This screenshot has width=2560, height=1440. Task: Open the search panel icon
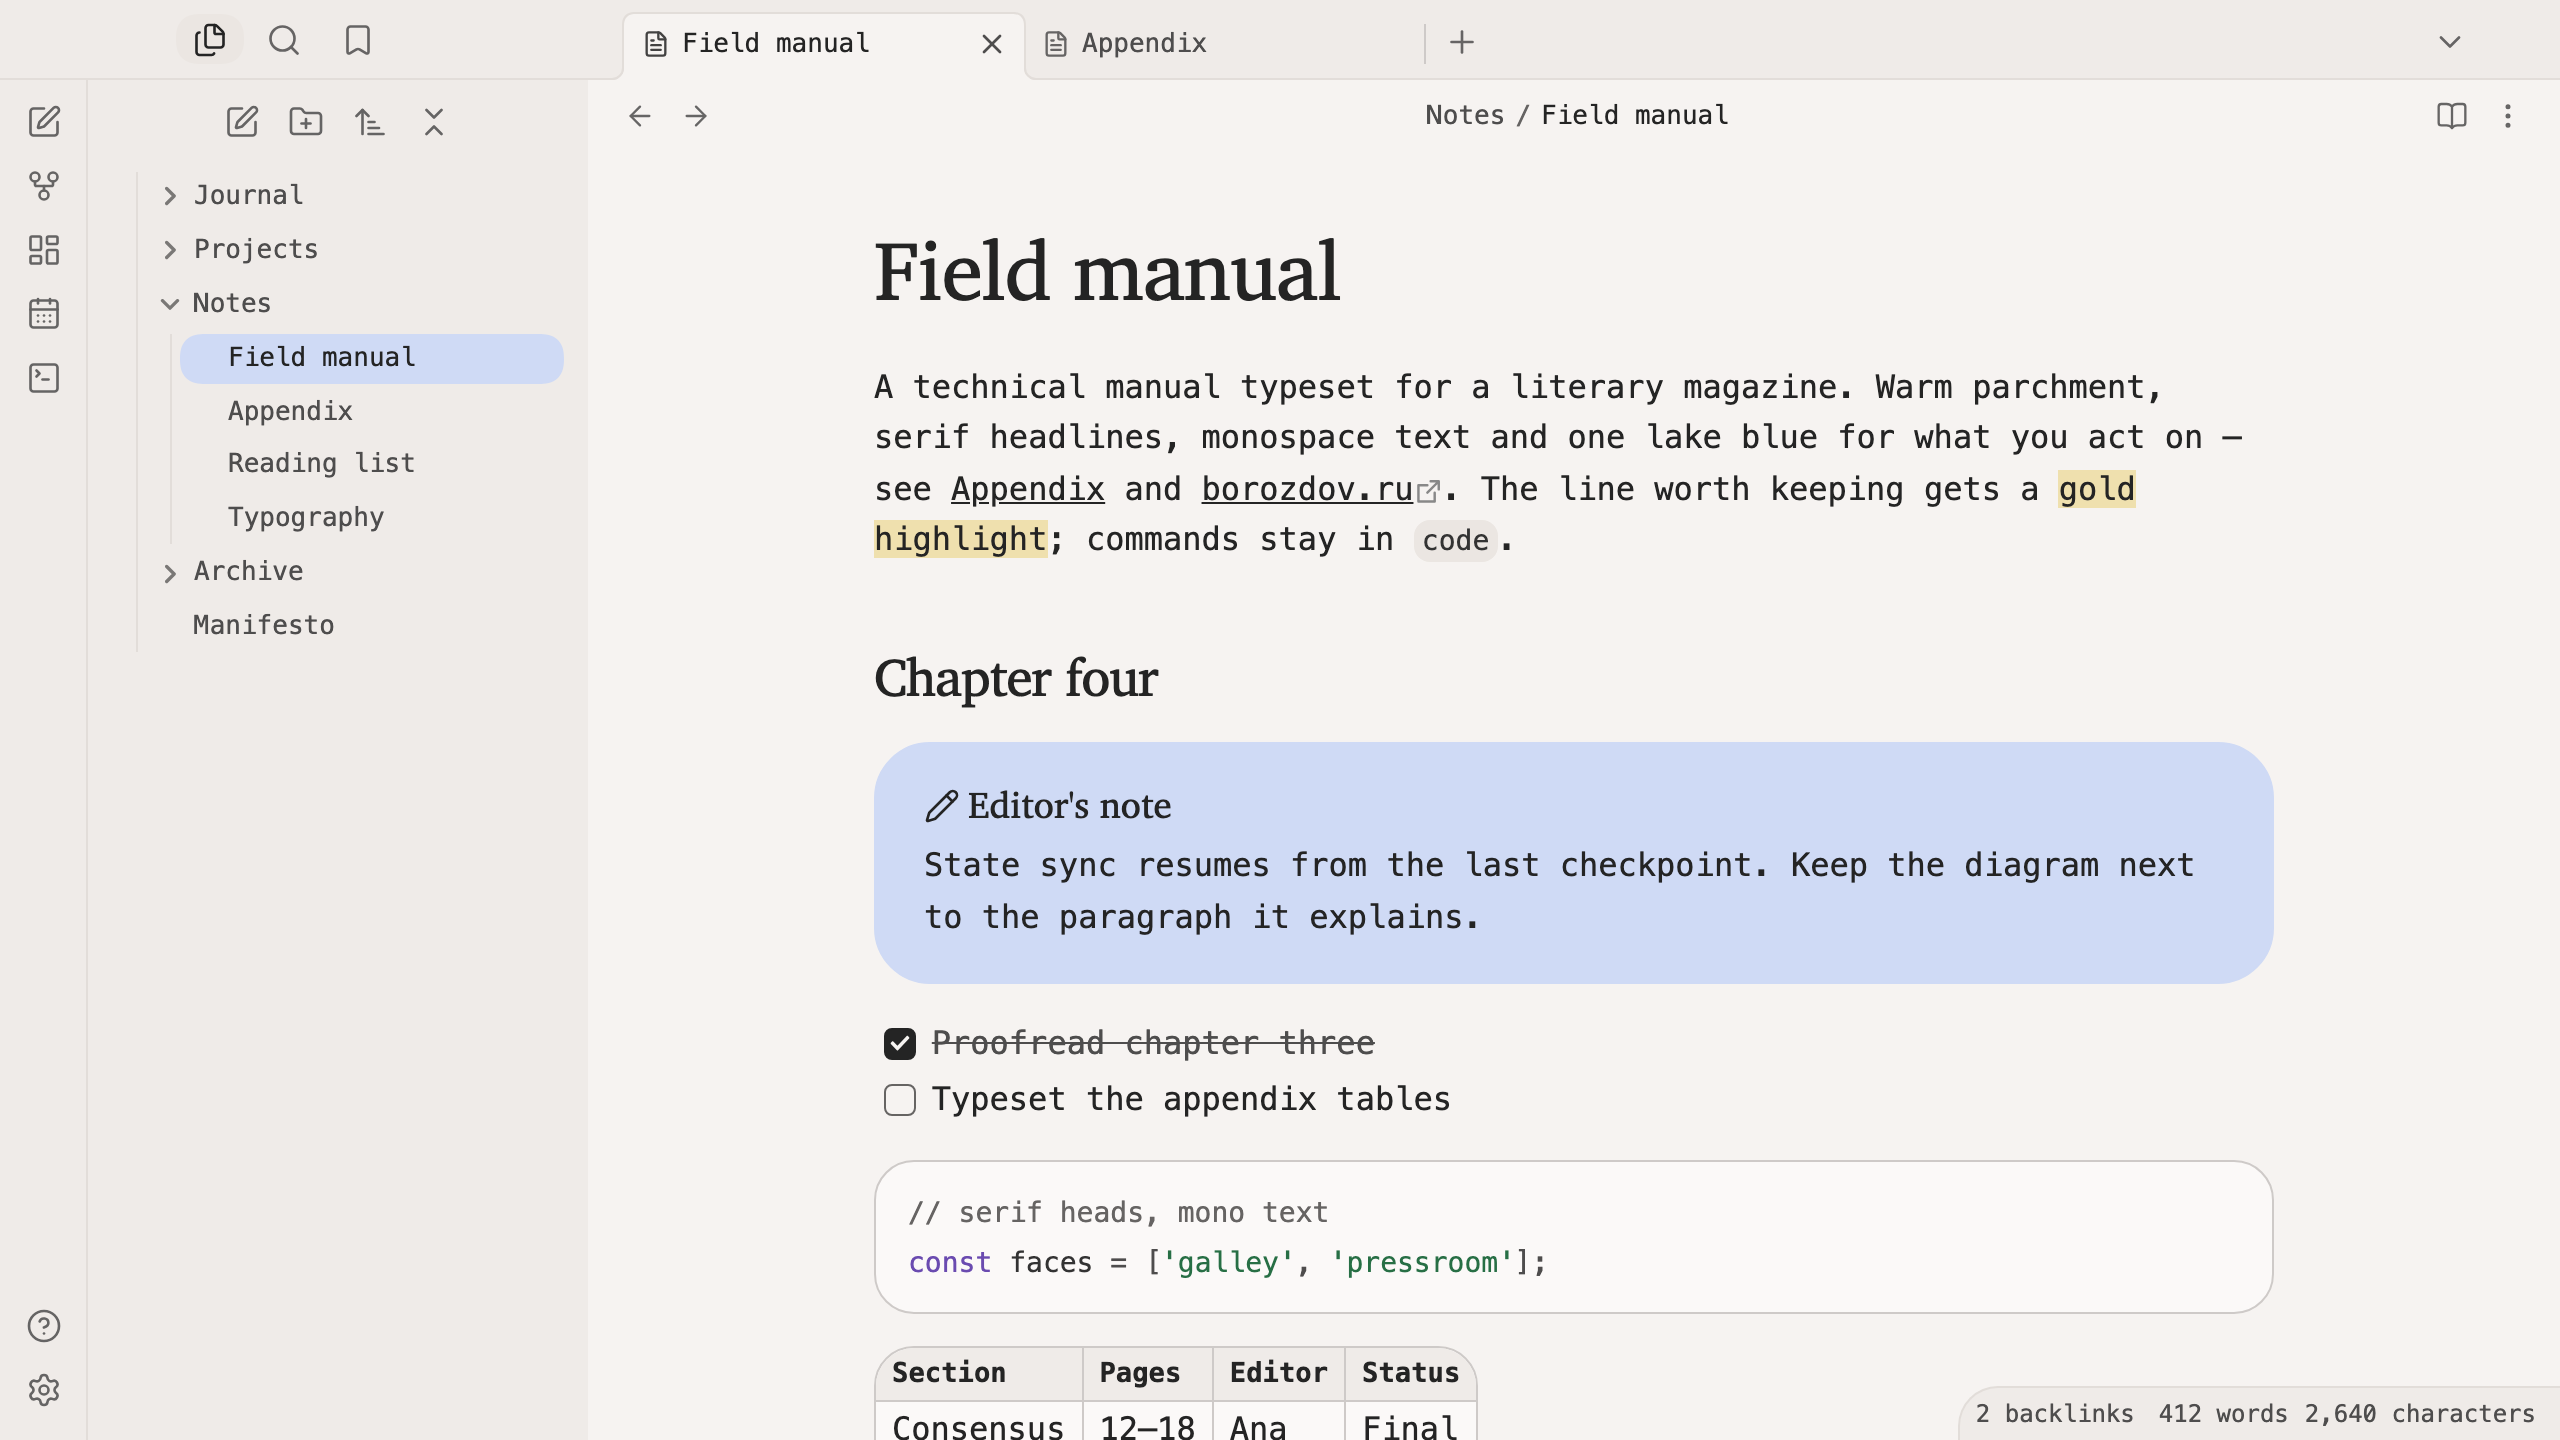[284, 40]
